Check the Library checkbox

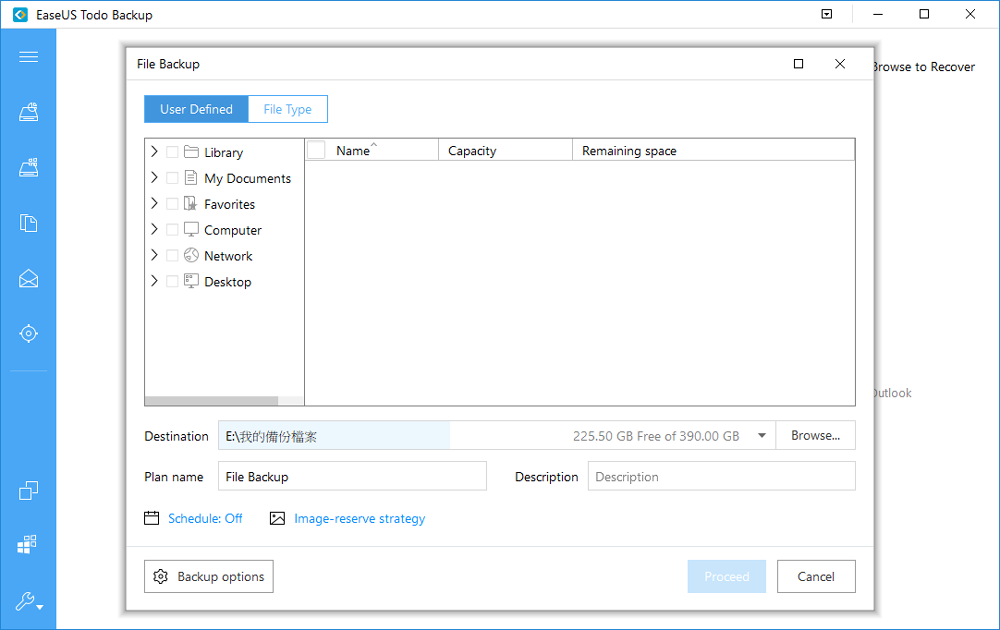172,153
